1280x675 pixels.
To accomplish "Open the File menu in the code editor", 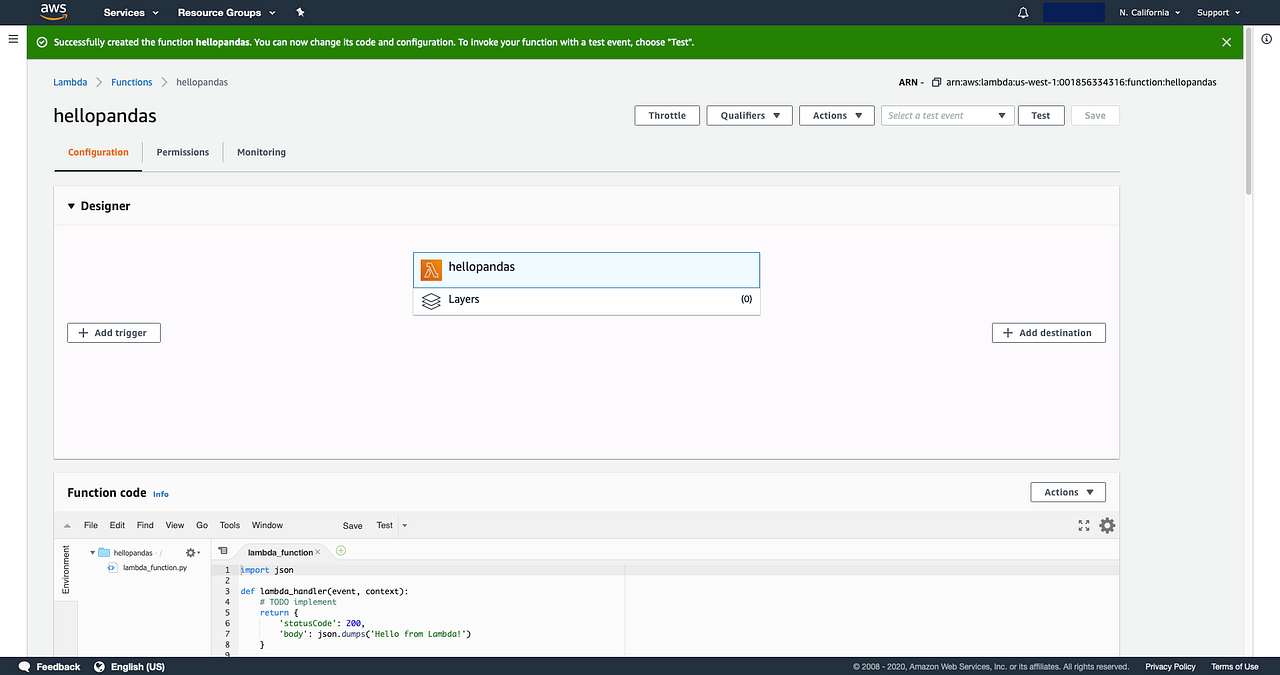I will tap(90, 525).
